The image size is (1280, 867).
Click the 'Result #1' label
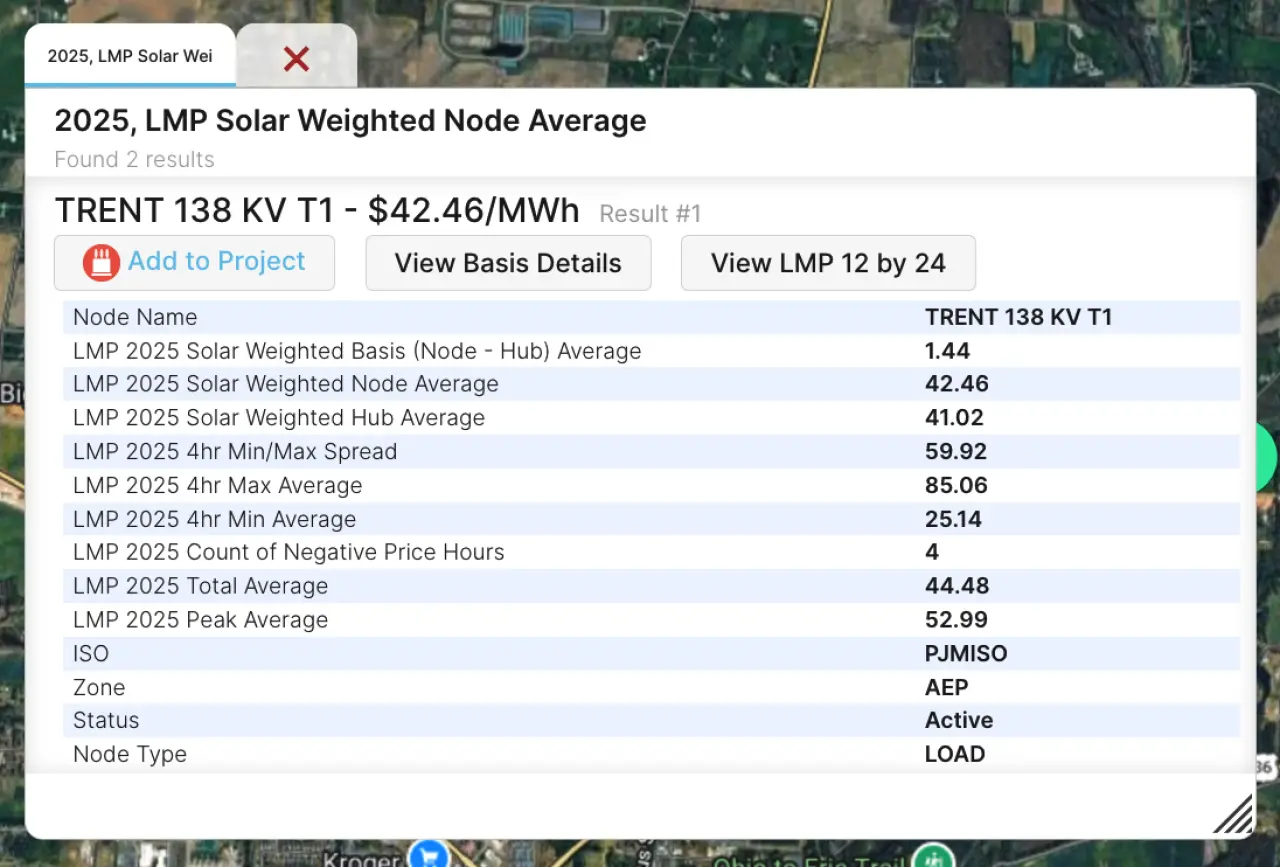point(650,214)
